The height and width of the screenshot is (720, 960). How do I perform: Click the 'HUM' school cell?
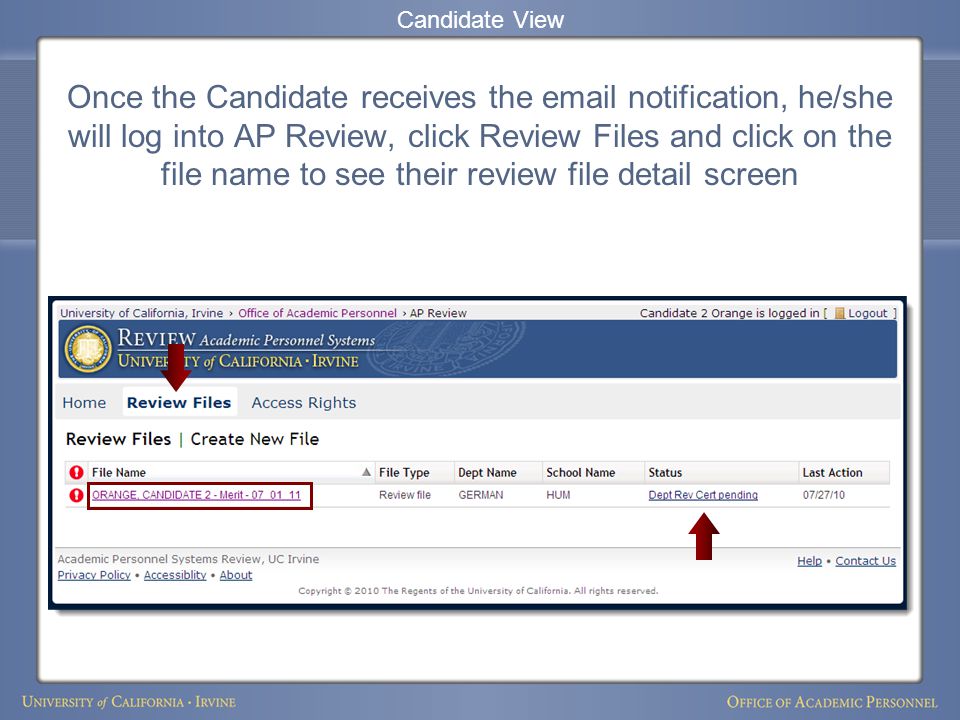[558, 495]
